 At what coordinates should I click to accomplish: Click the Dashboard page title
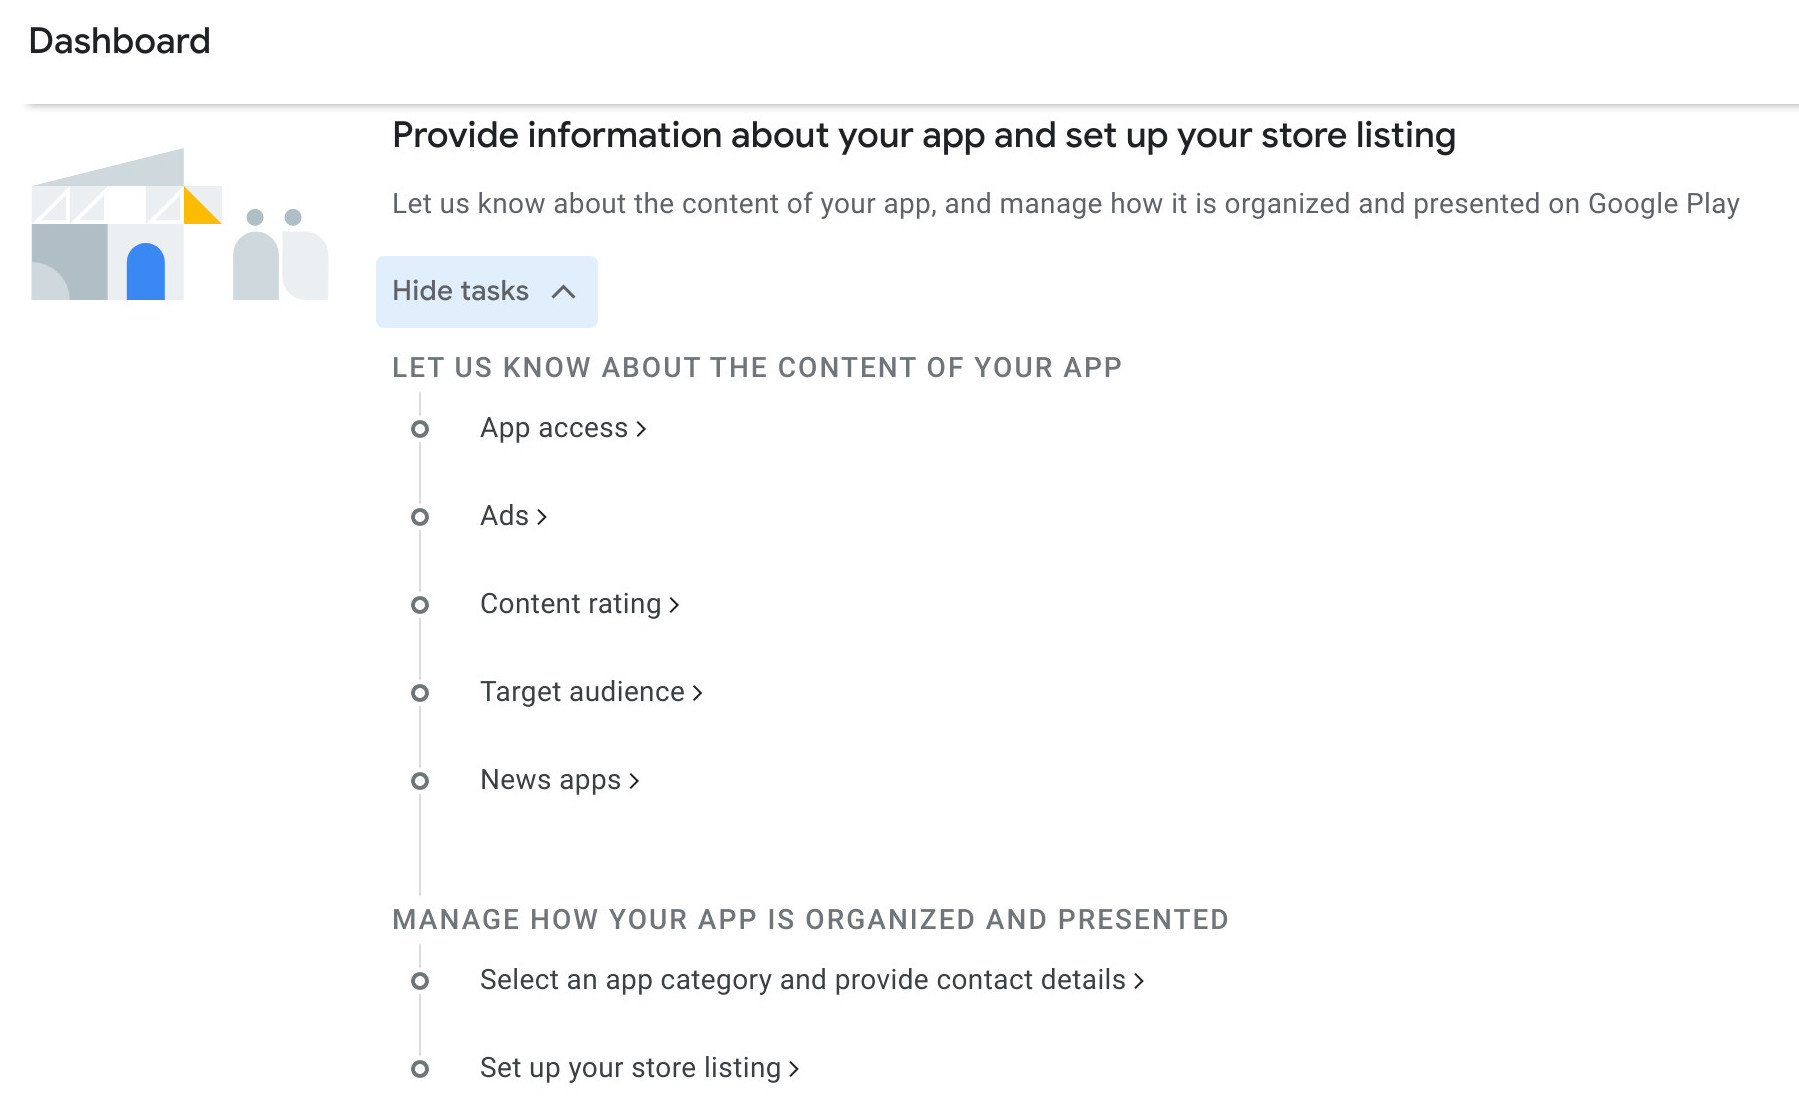pyautogui.click(x=120, y=41)
